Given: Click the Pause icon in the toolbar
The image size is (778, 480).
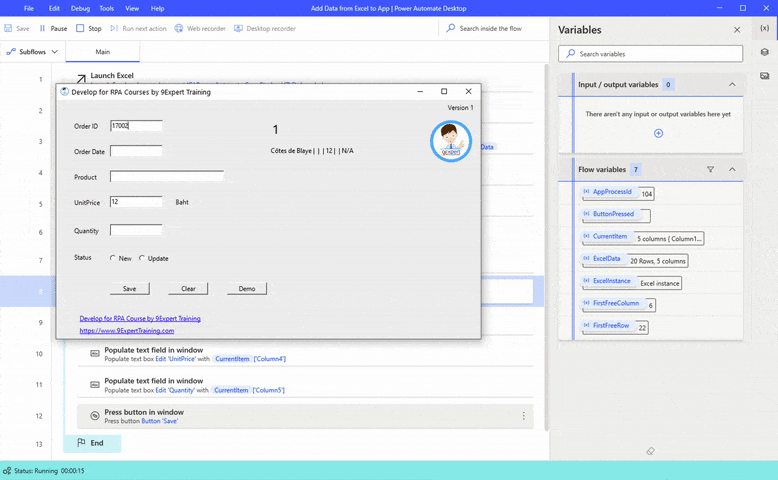Looking at the screenshot, I should click(x=42, y=28).
